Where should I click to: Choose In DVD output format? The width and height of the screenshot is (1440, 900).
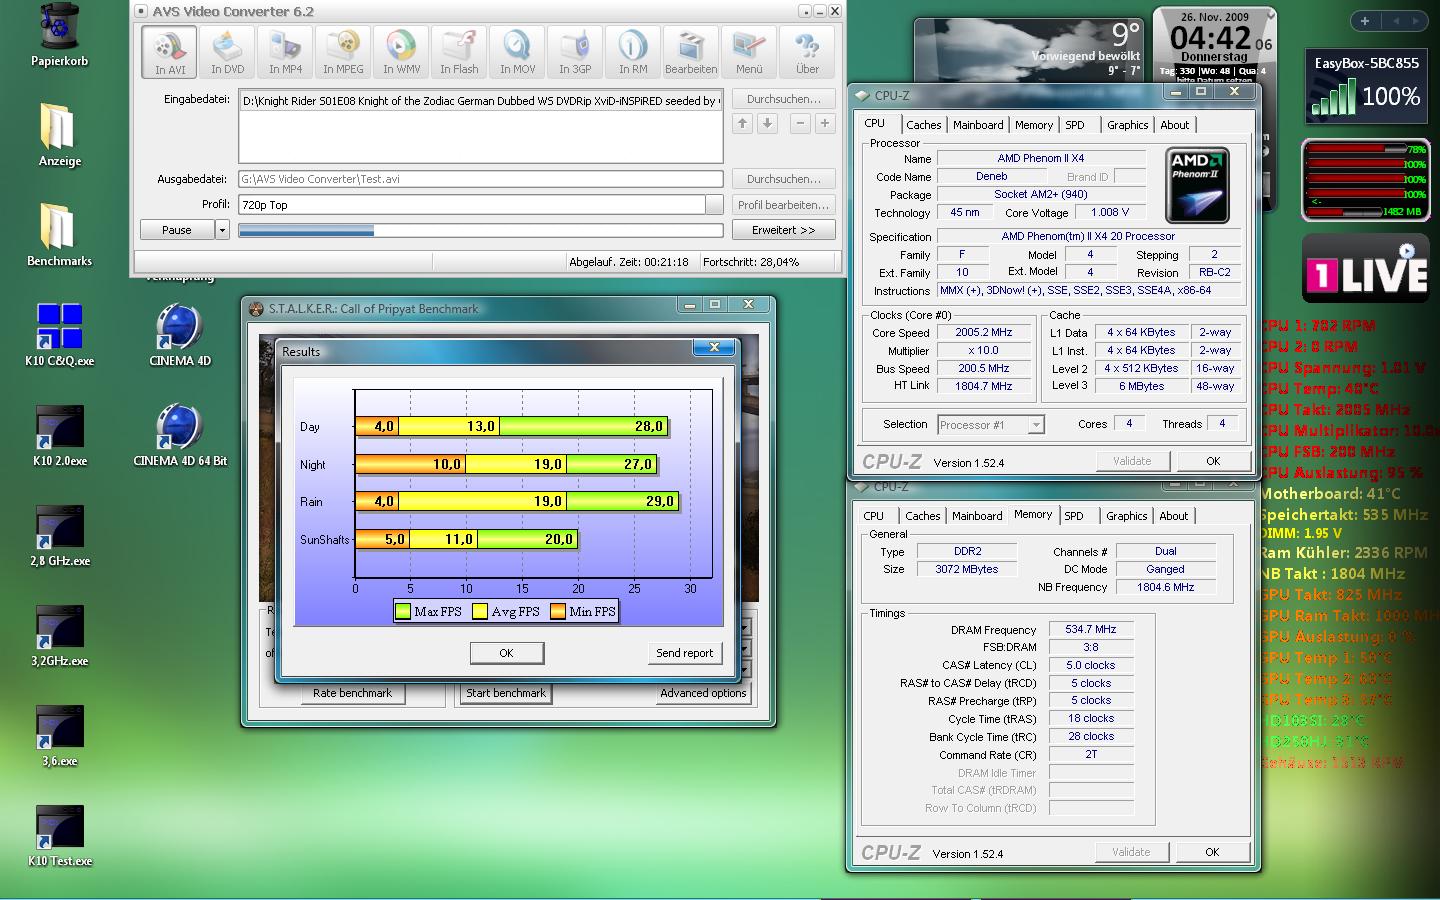coord(227,51)
